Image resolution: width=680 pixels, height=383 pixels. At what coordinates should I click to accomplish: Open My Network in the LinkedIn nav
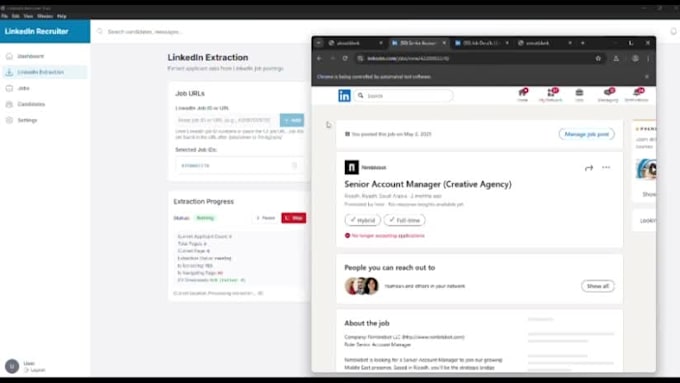(551, 95)
